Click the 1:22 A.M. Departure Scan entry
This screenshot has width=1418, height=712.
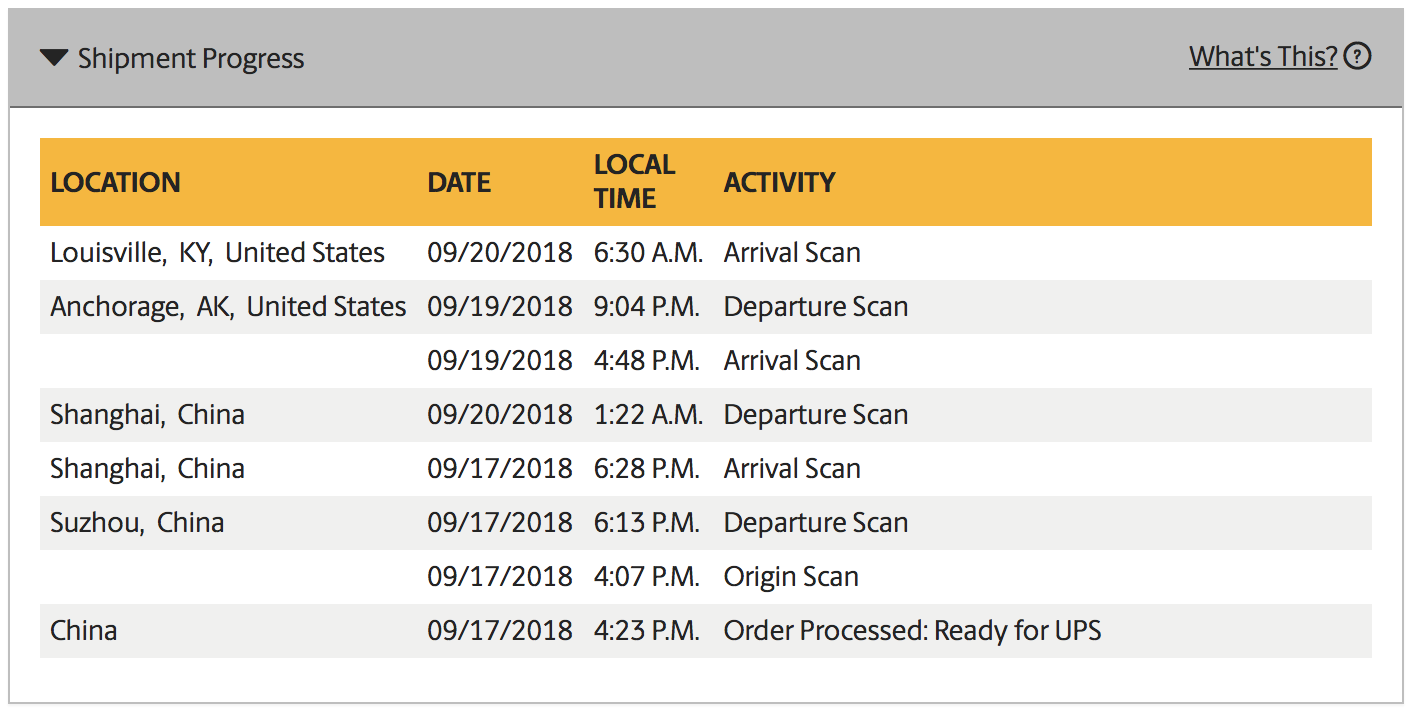[816, 415]
